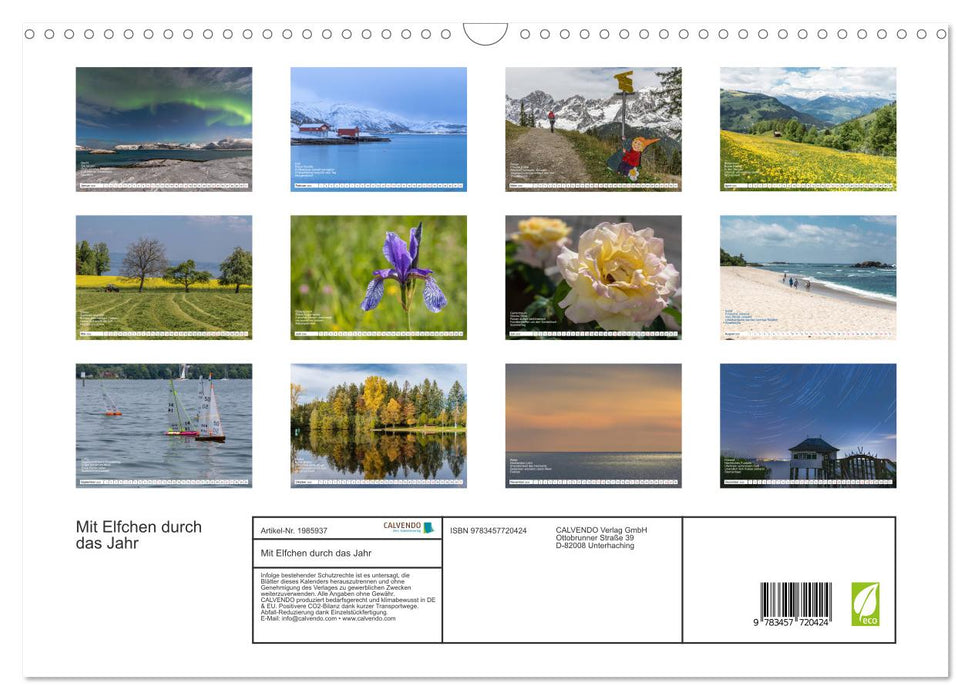Select the yellow flower alpine meadow photo
The width and height of the screenshot is (971, 700).
[807, 128]
